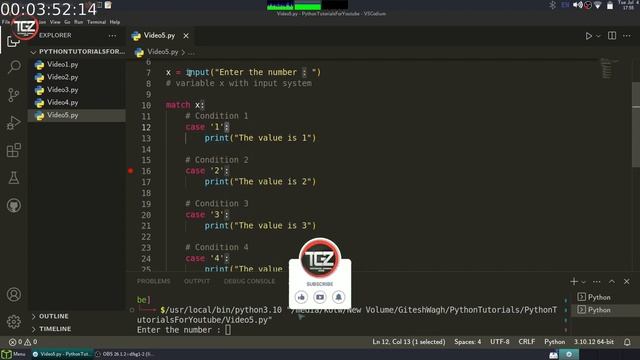
Task: Open the Wi-Fi network icon in system tray
Action: point(598,5)
